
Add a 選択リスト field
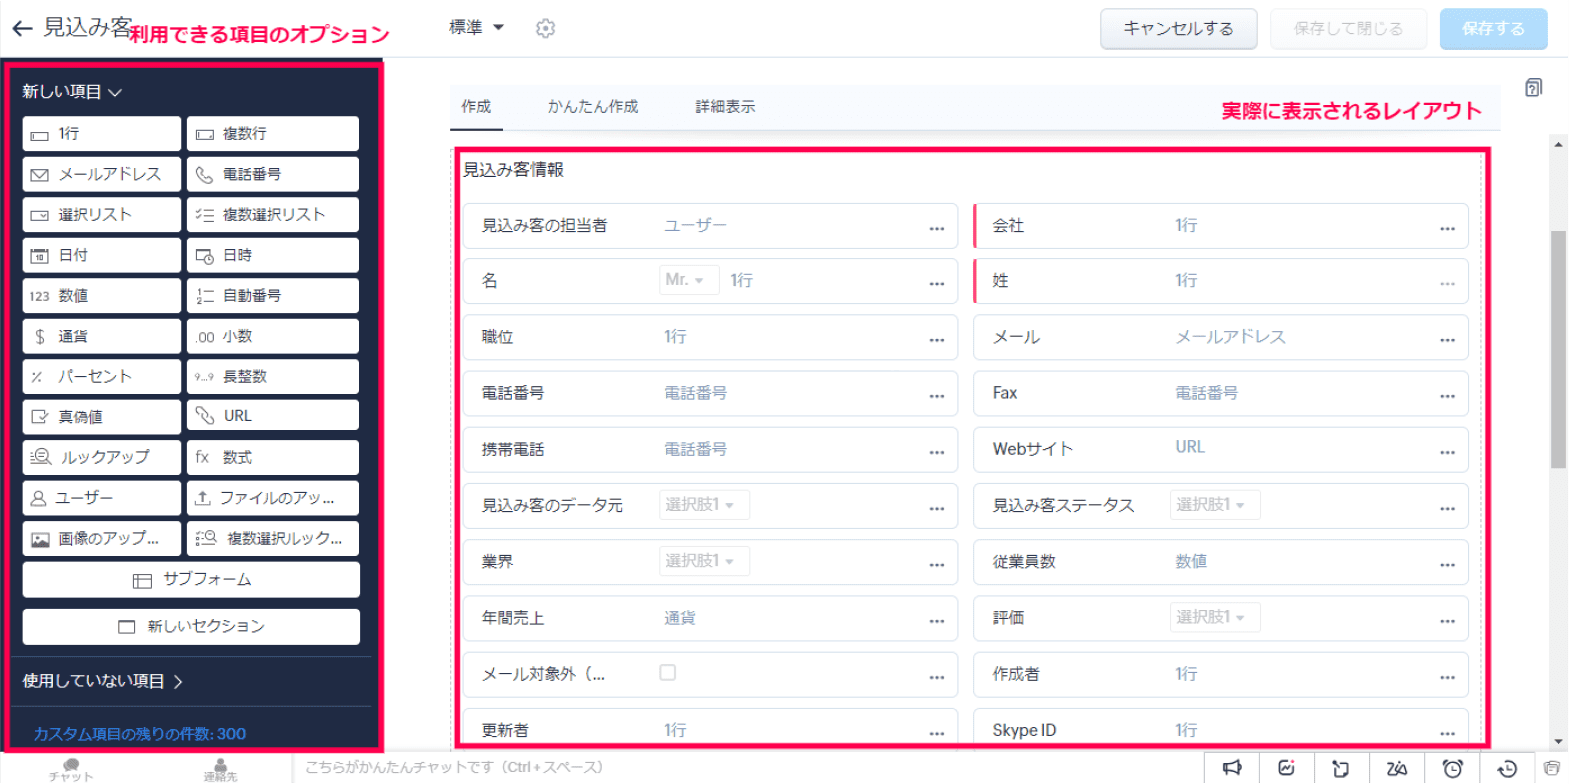click(101, 215)
